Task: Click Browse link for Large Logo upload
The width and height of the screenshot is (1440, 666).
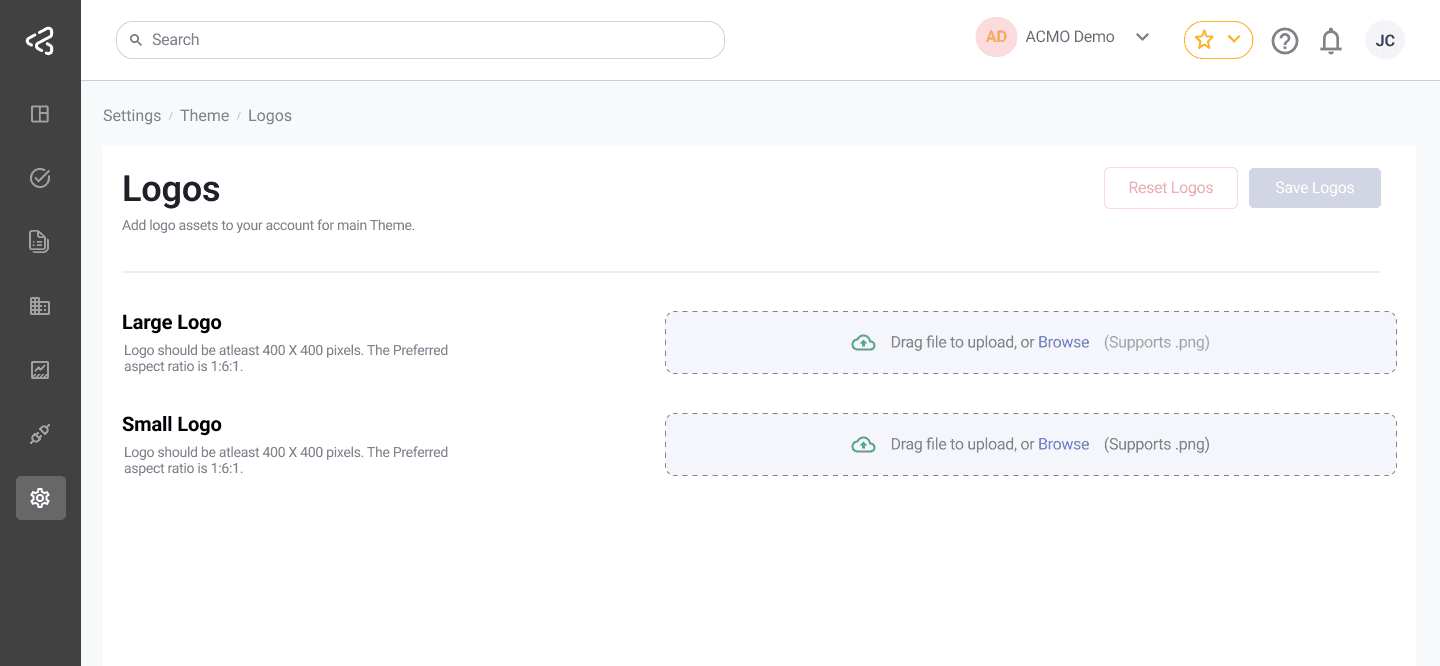Action: click(1063, 342)
